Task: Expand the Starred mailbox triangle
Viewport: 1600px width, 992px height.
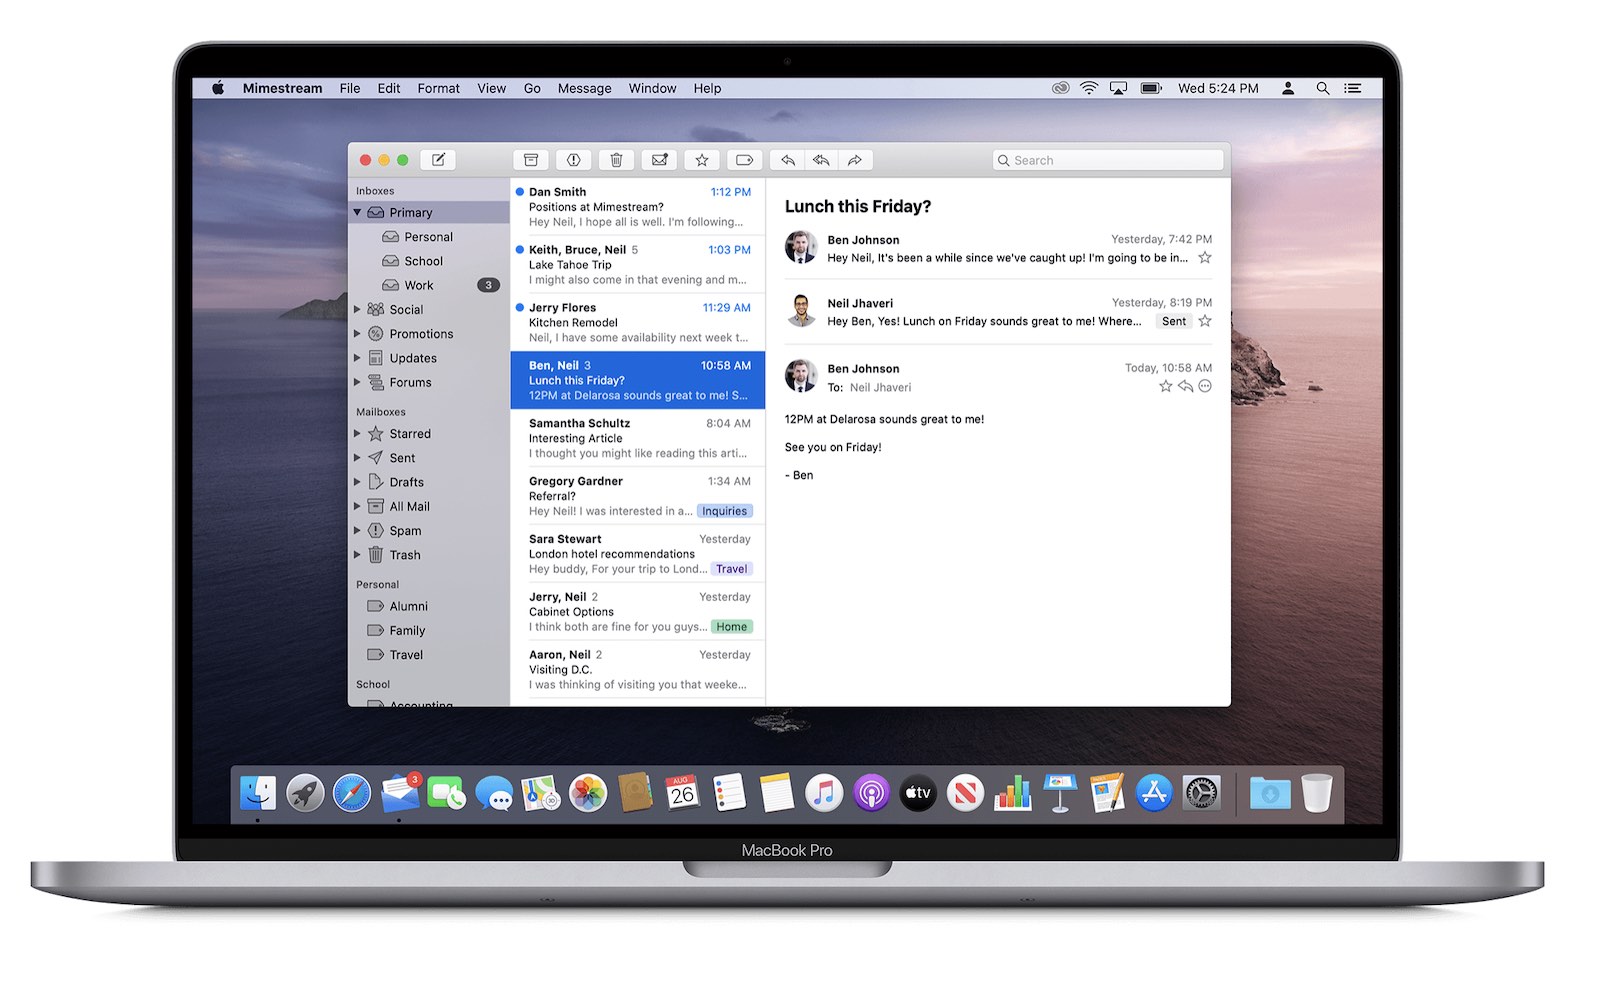Action: (357, 433)
